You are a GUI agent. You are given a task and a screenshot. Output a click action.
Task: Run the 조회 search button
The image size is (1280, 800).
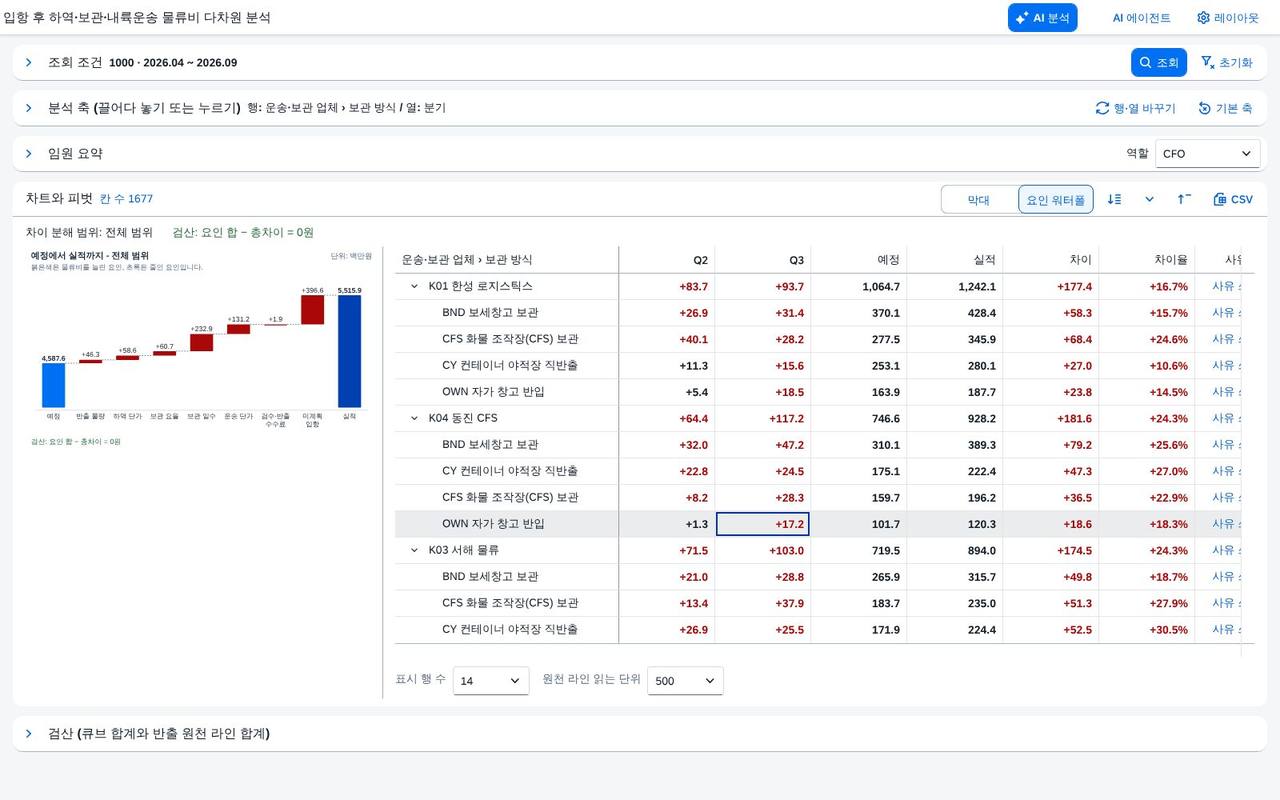click(1159, 62)
